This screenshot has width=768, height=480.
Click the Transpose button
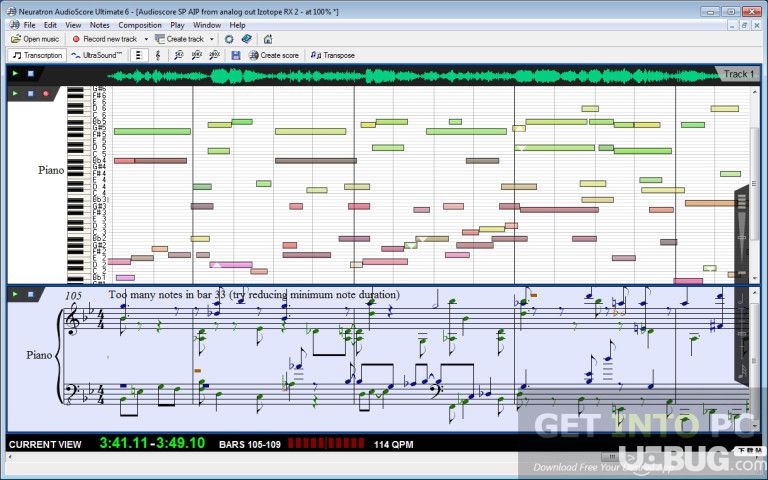coord(333,55)
